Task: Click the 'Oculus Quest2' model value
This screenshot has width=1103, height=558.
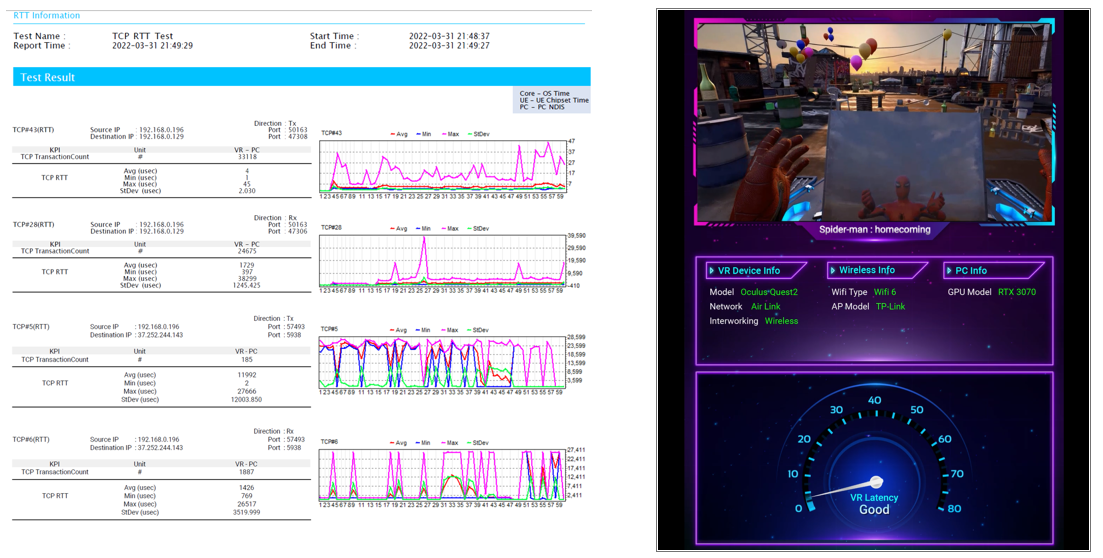Action: [769, 292]
